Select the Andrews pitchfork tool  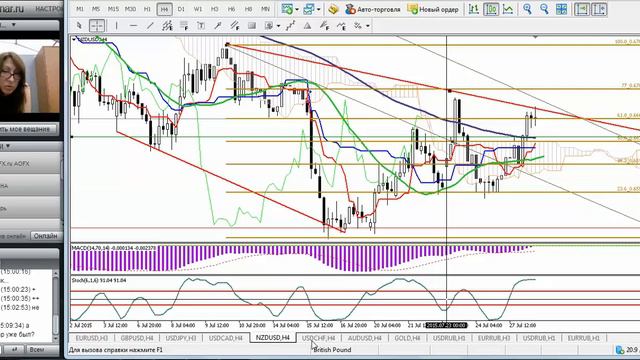235,26
